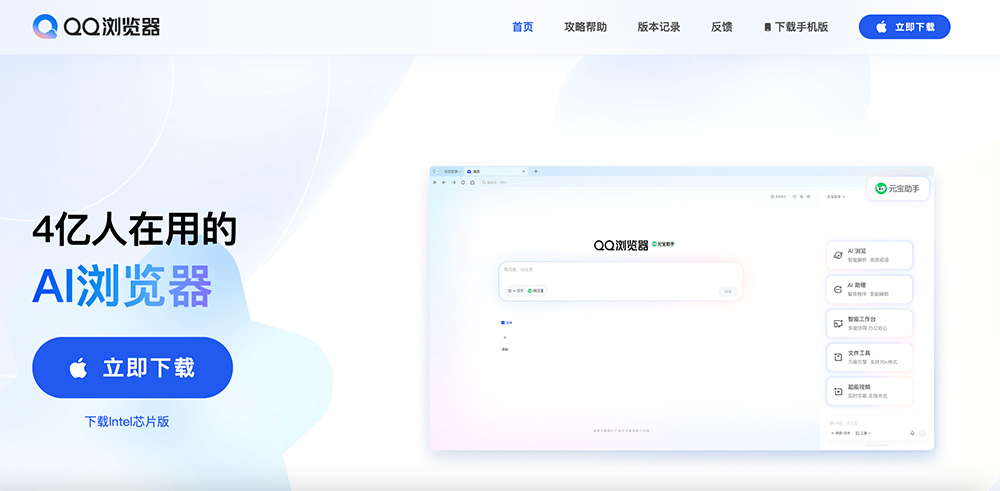This screenshot has width=1000, height=491.
Task: Click the sidebar toggle icon in preview toolbar
Action: pos(435,182)
